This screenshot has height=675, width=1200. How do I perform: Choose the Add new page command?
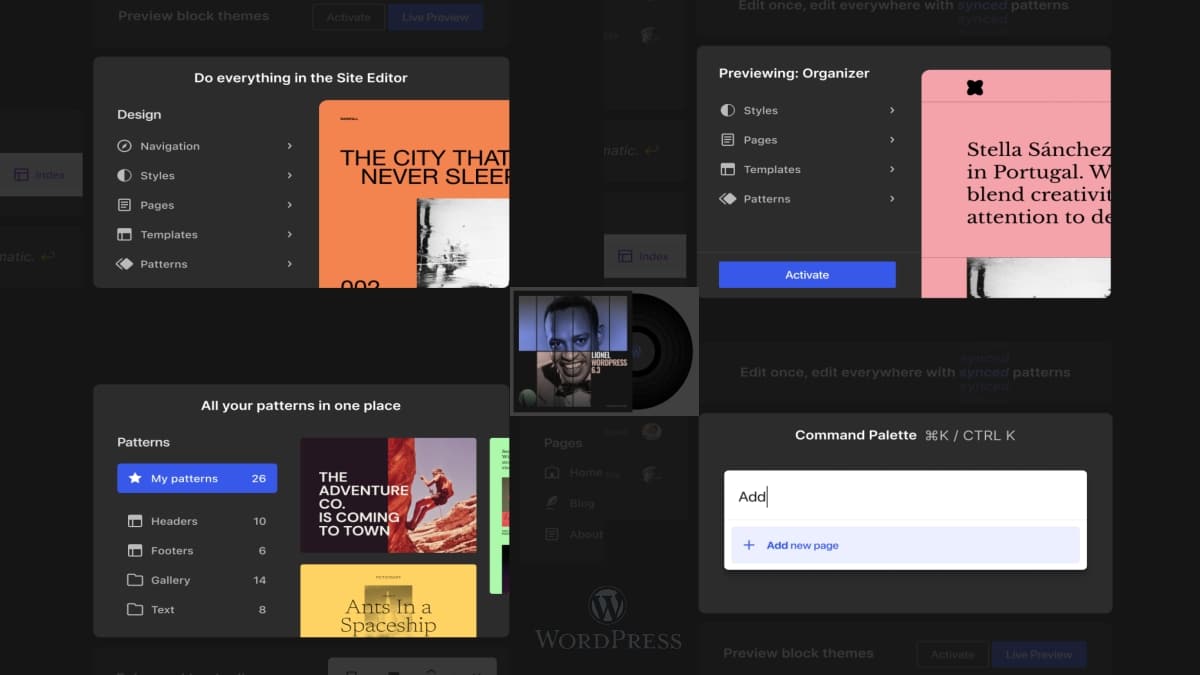905,545
